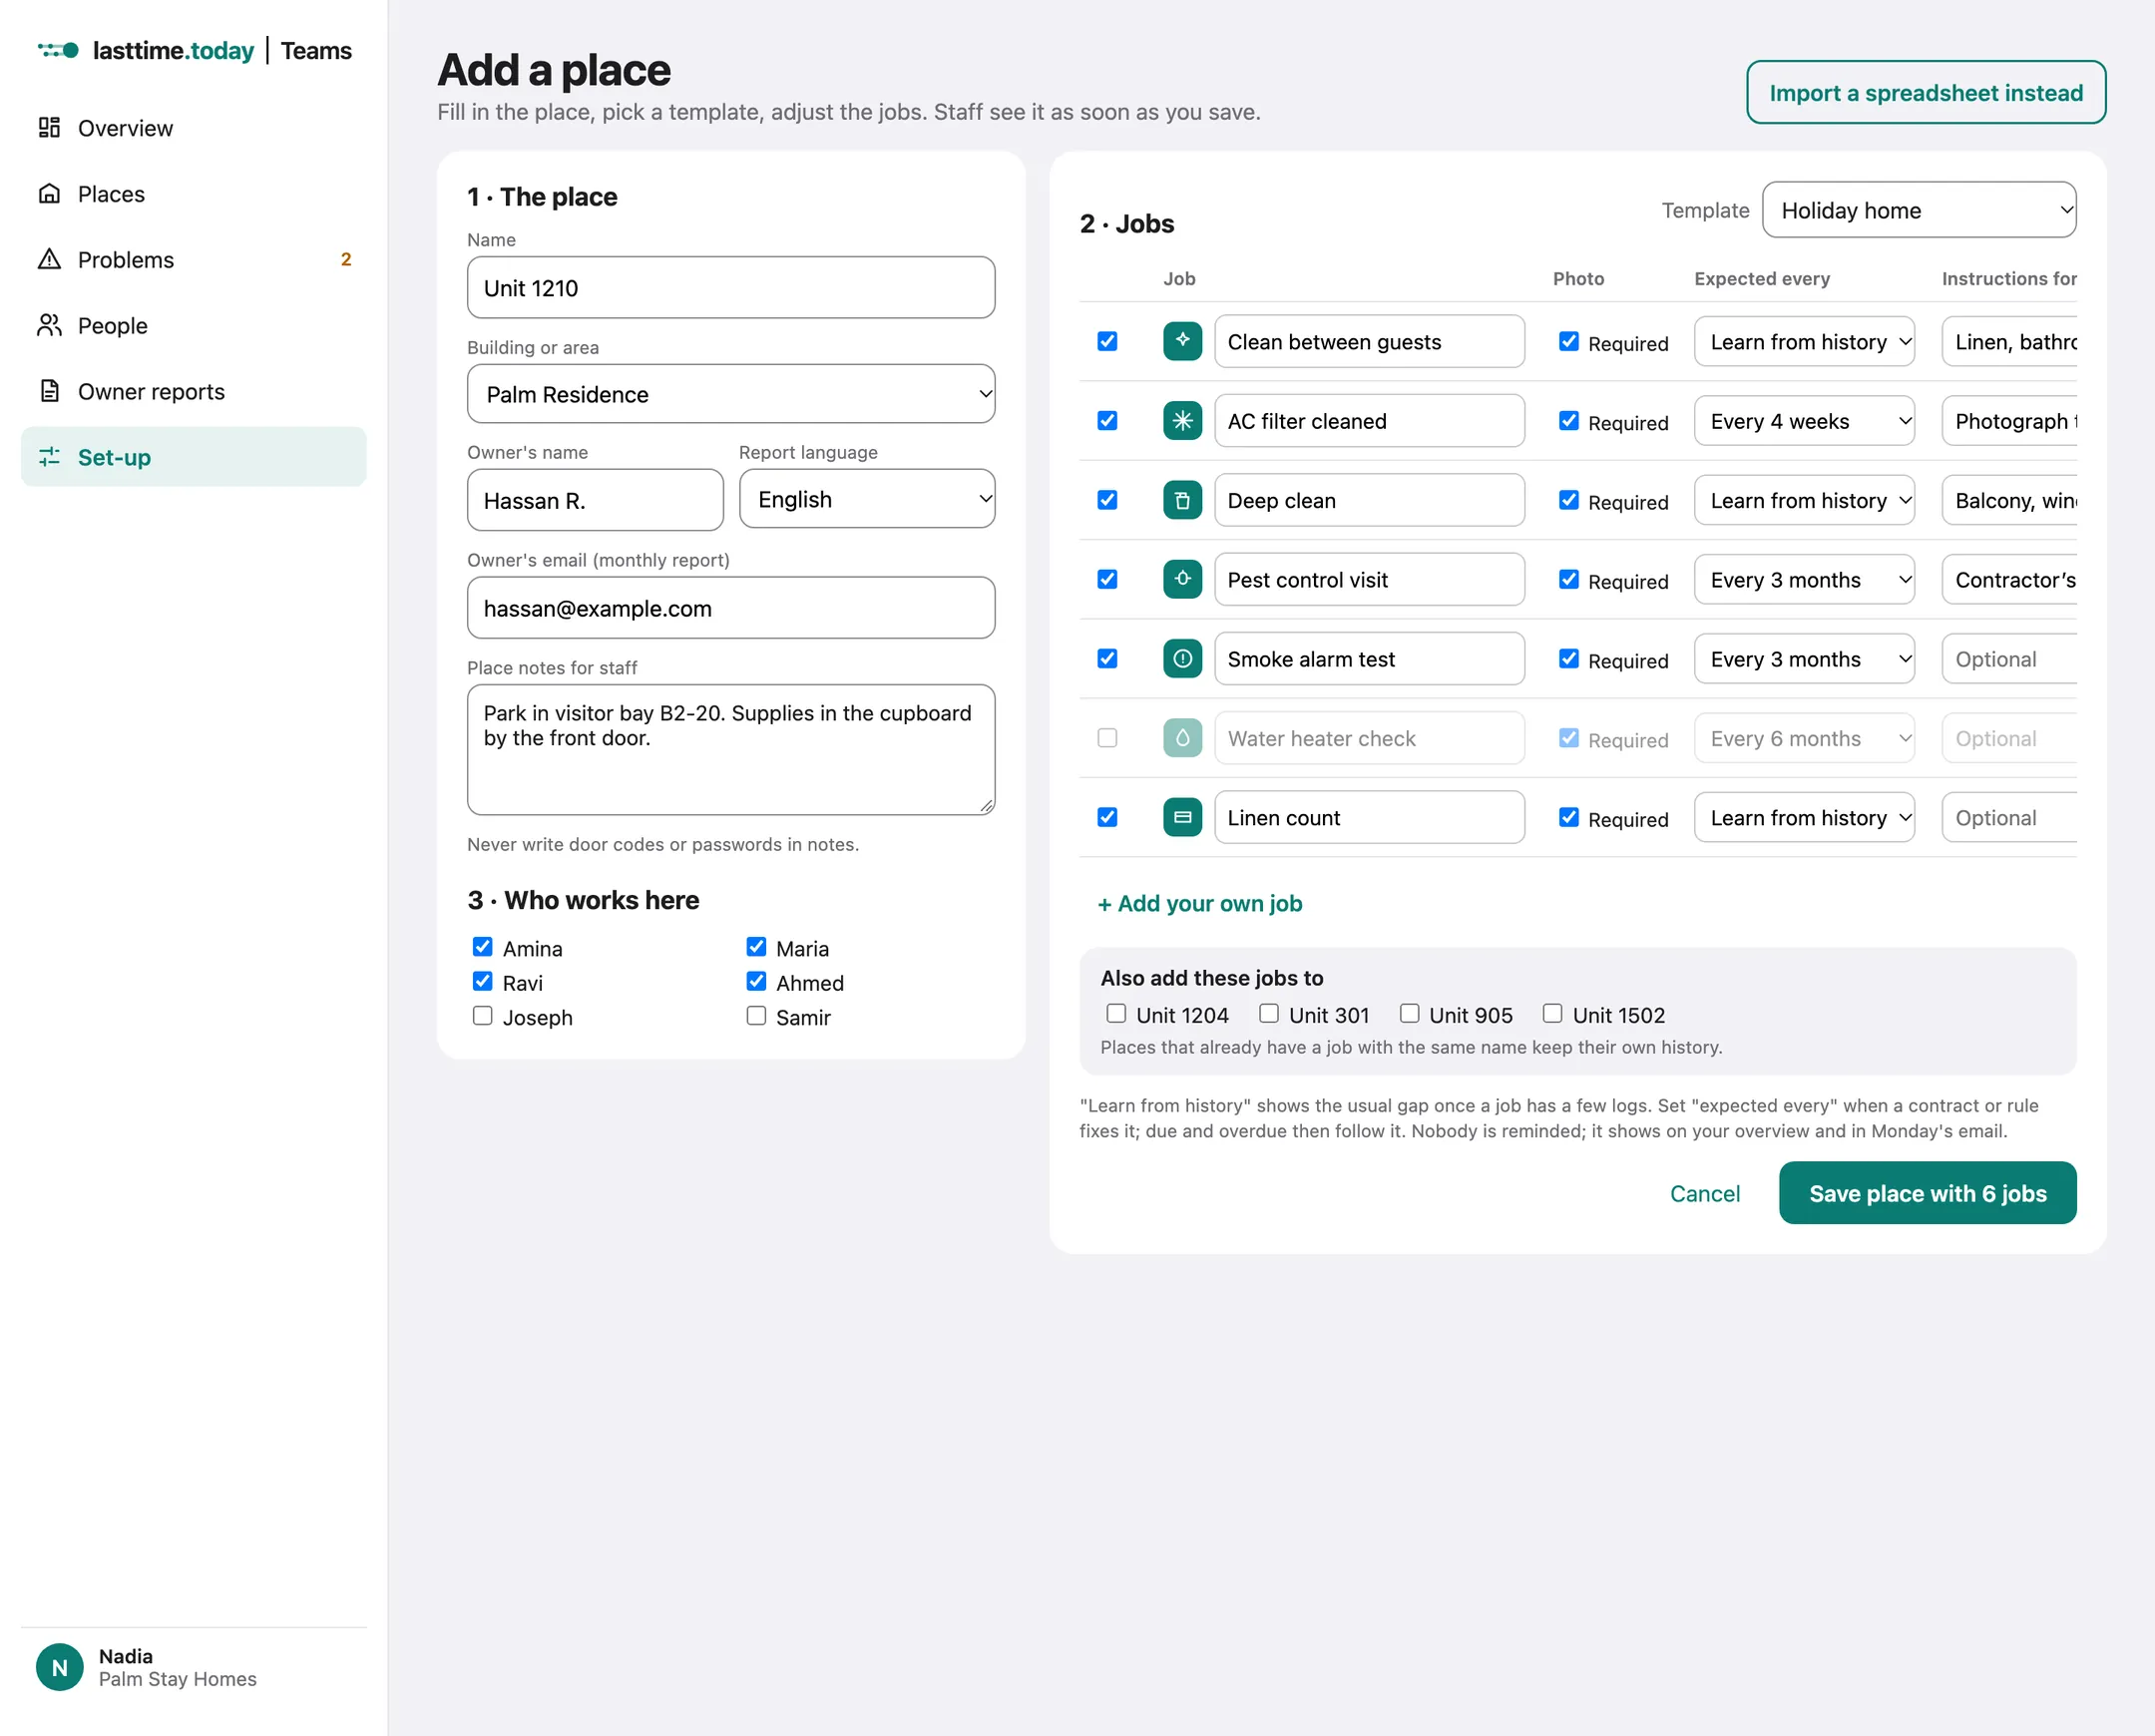This screenshot has height=1736, width=2155.
Task: Click the Clean between guests job icon
Action: click(x=1182, y=341)
